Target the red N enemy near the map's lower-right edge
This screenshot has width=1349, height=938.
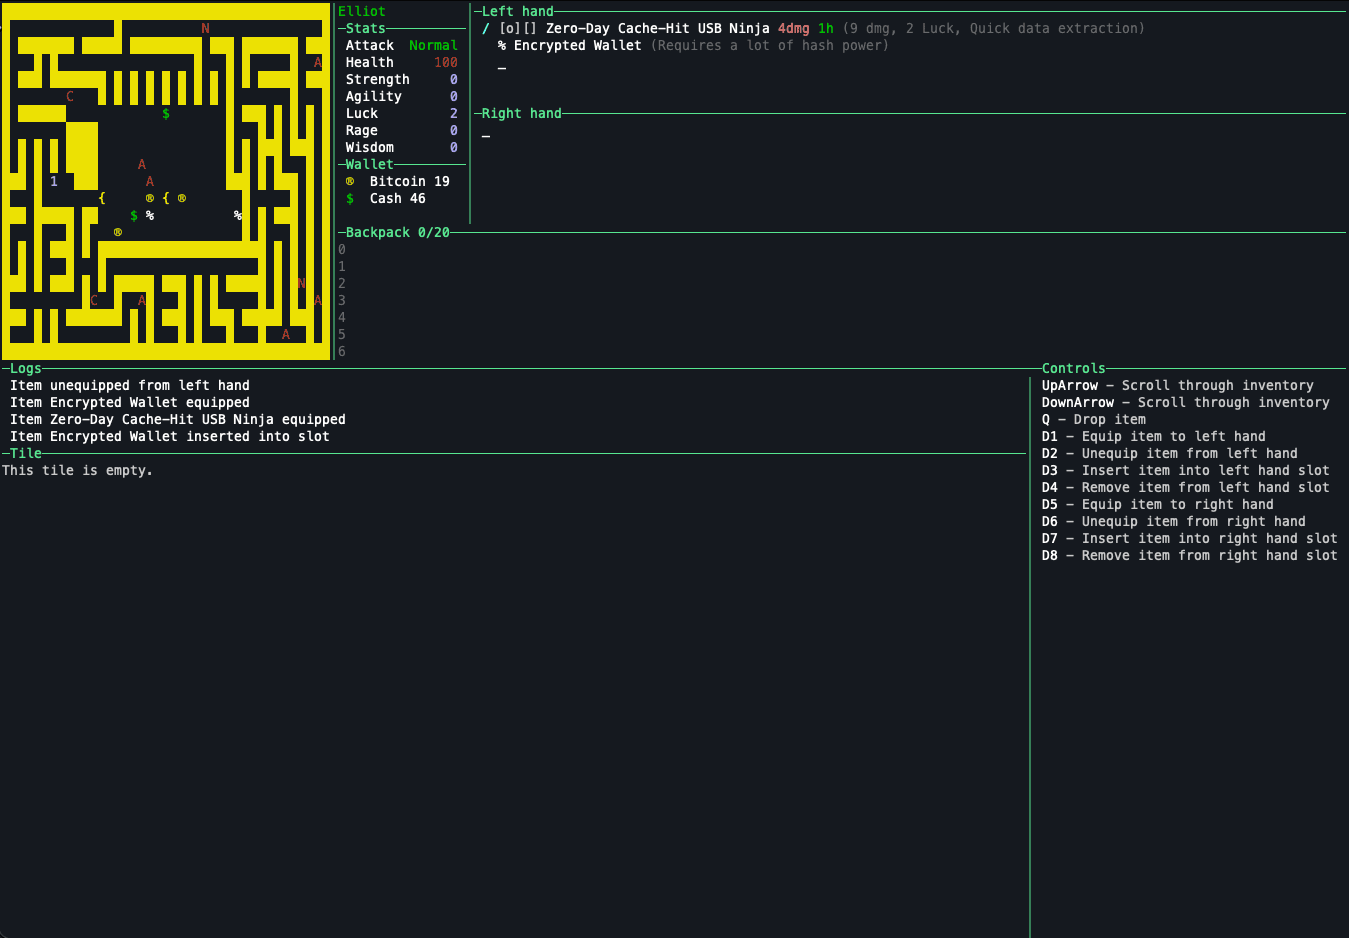tap(302, 283)
